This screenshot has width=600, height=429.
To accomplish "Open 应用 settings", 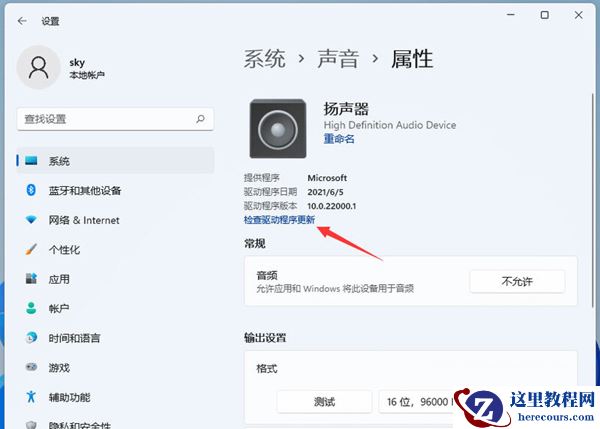I will tap(115, 279).
